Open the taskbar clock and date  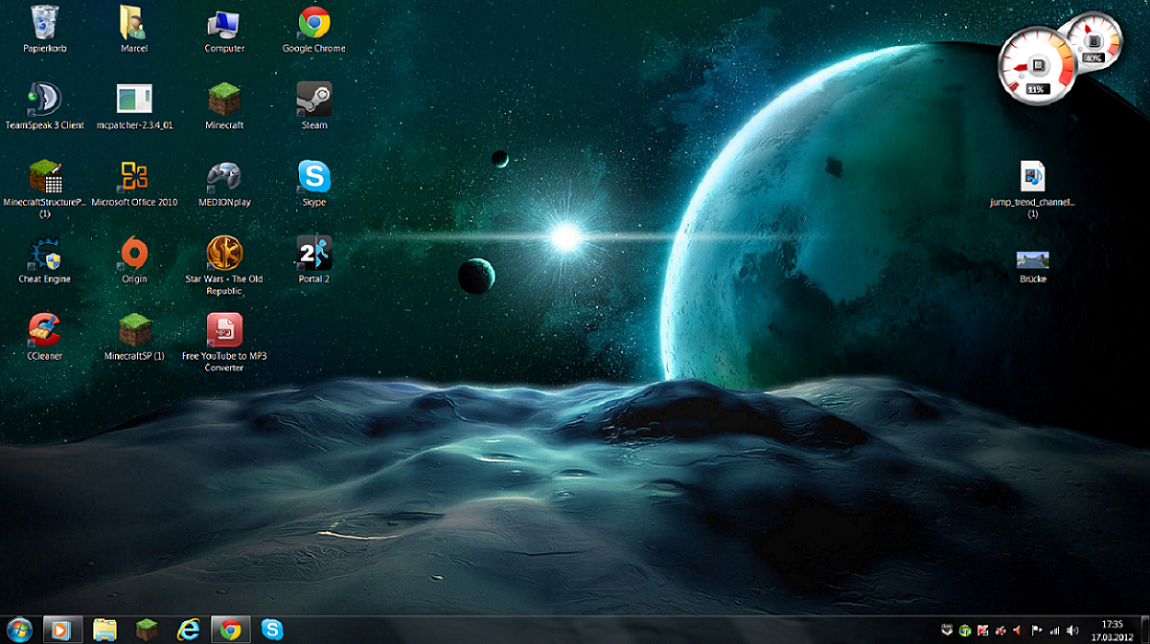click(1111, 629)
